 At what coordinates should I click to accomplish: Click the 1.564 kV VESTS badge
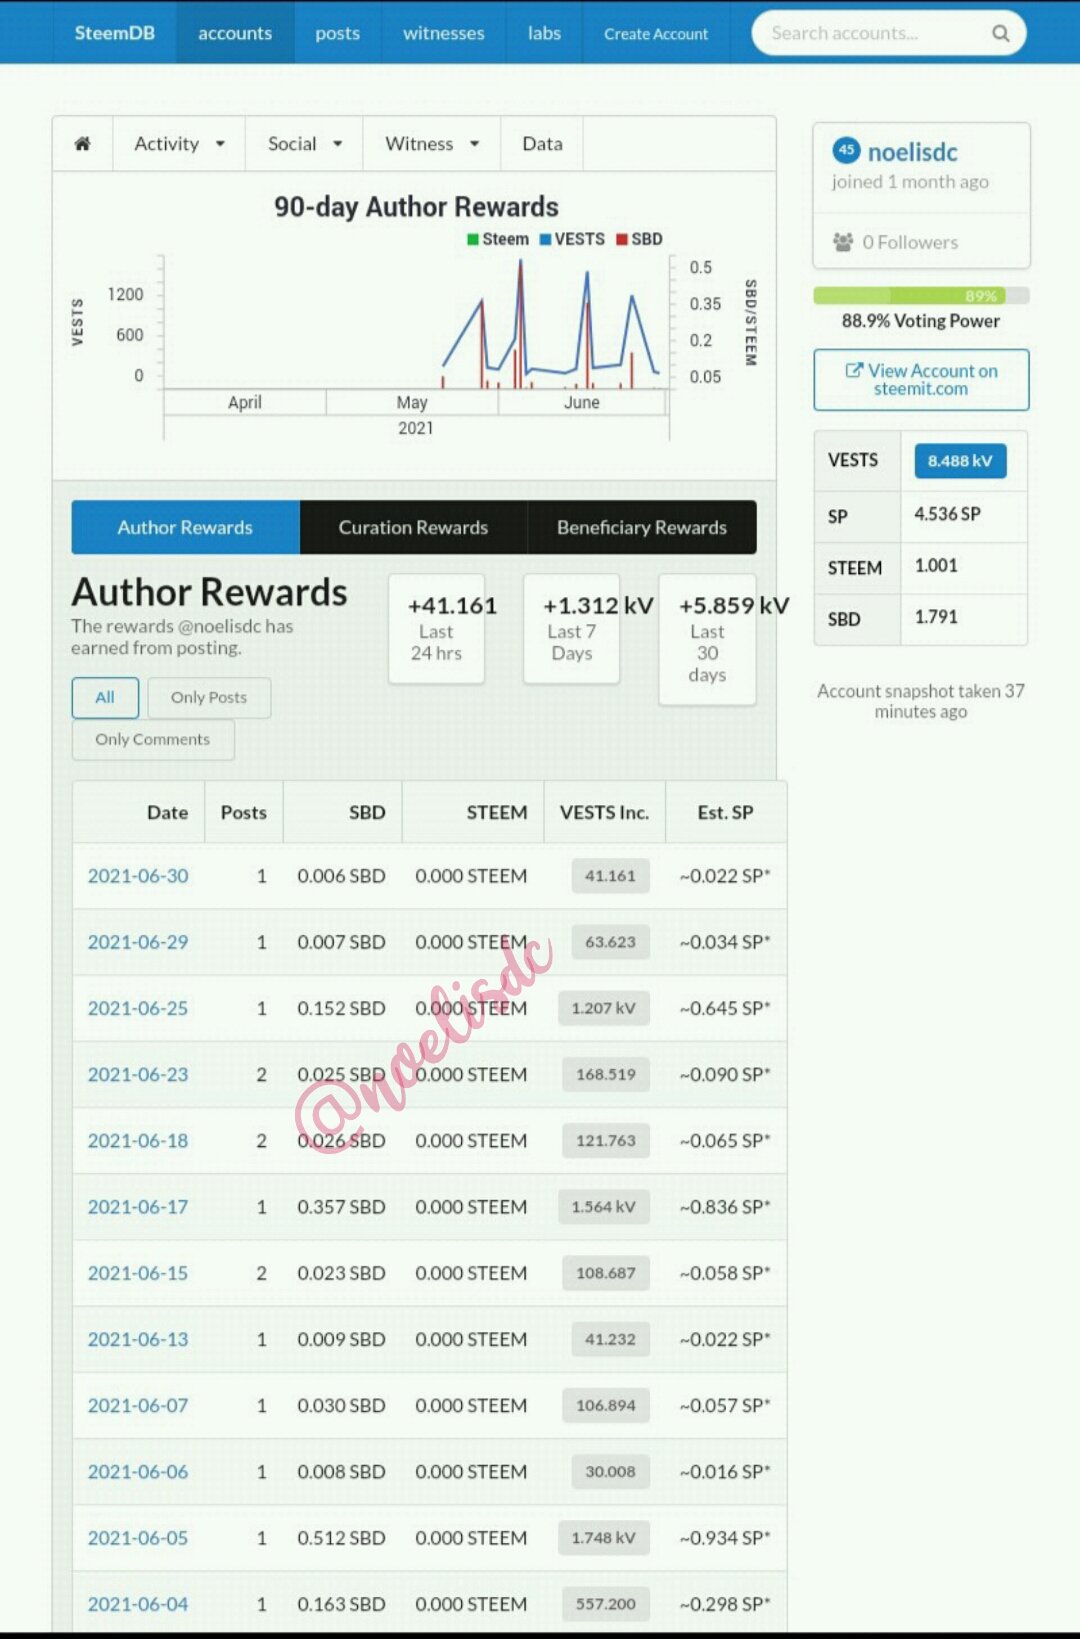click(x=604, y=1207)
